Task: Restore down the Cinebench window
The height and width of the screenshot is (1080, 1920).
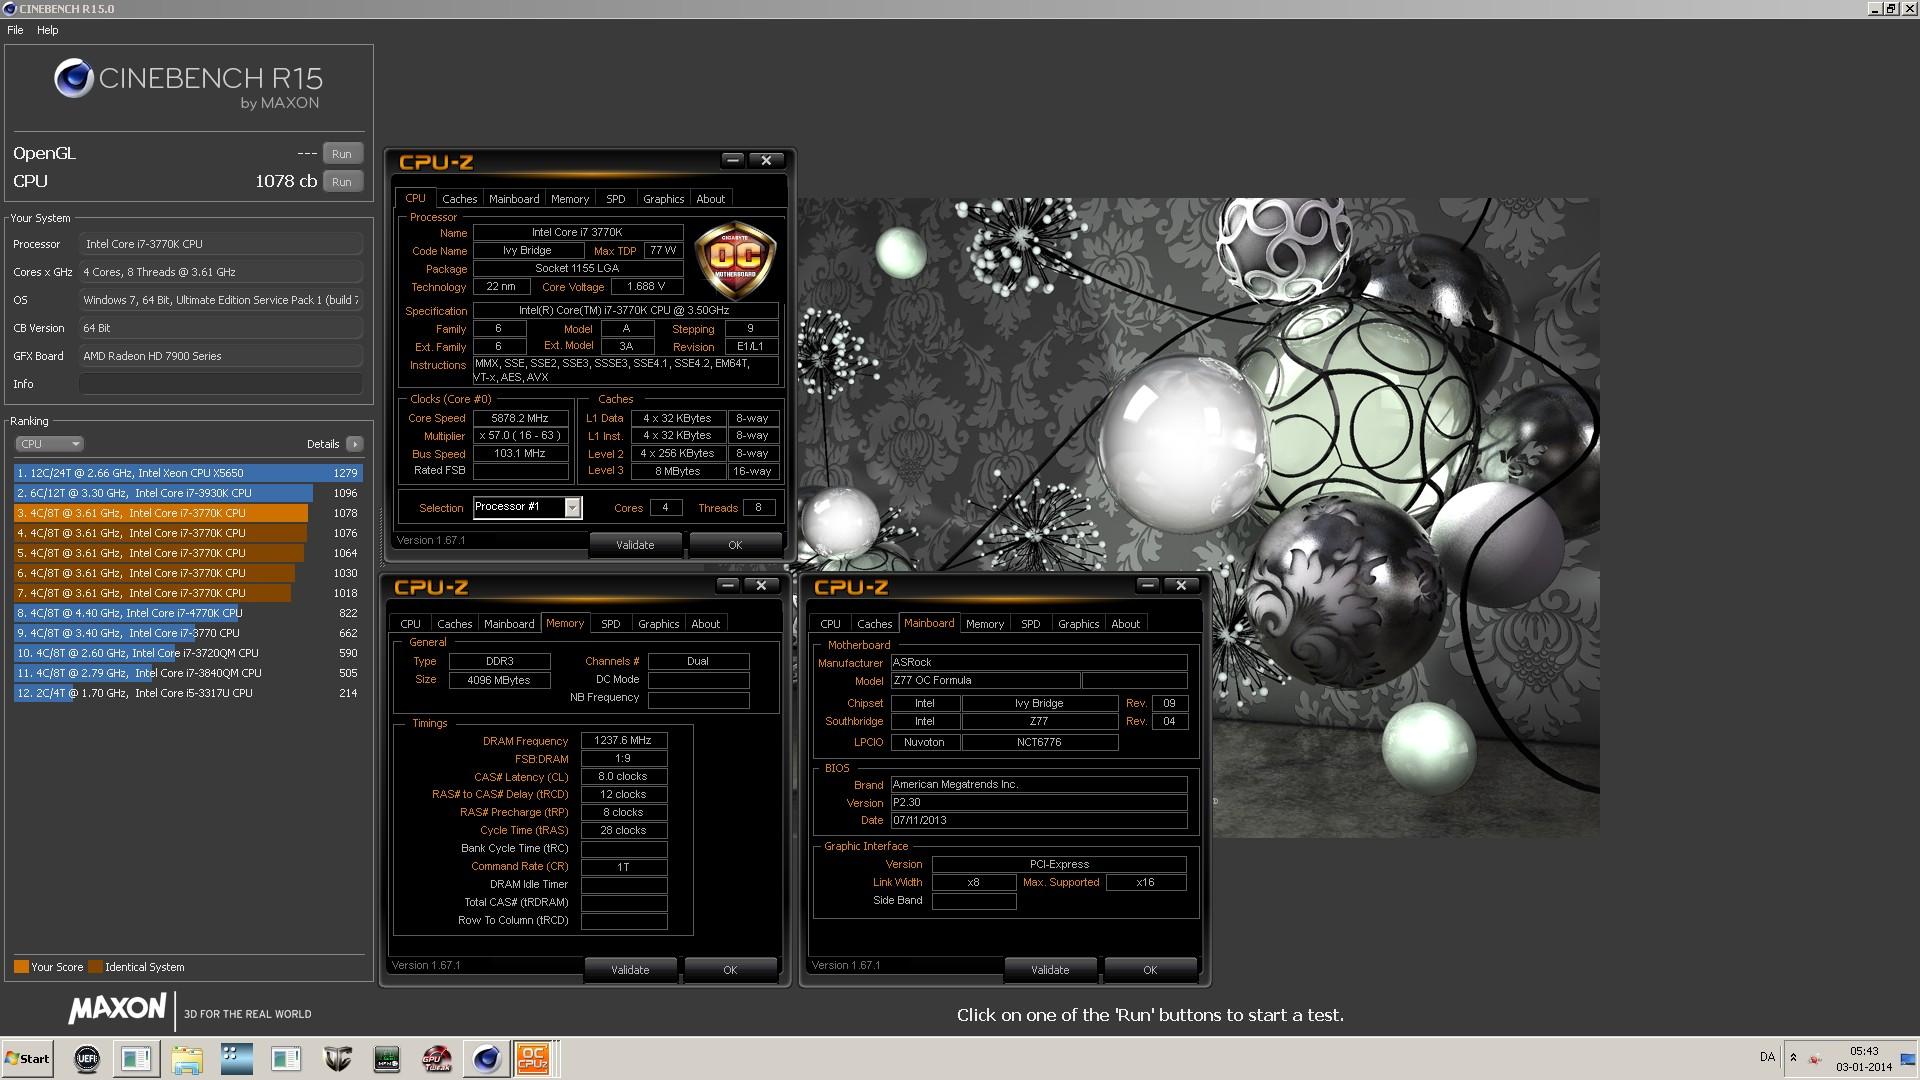Action: (1891, 8)
